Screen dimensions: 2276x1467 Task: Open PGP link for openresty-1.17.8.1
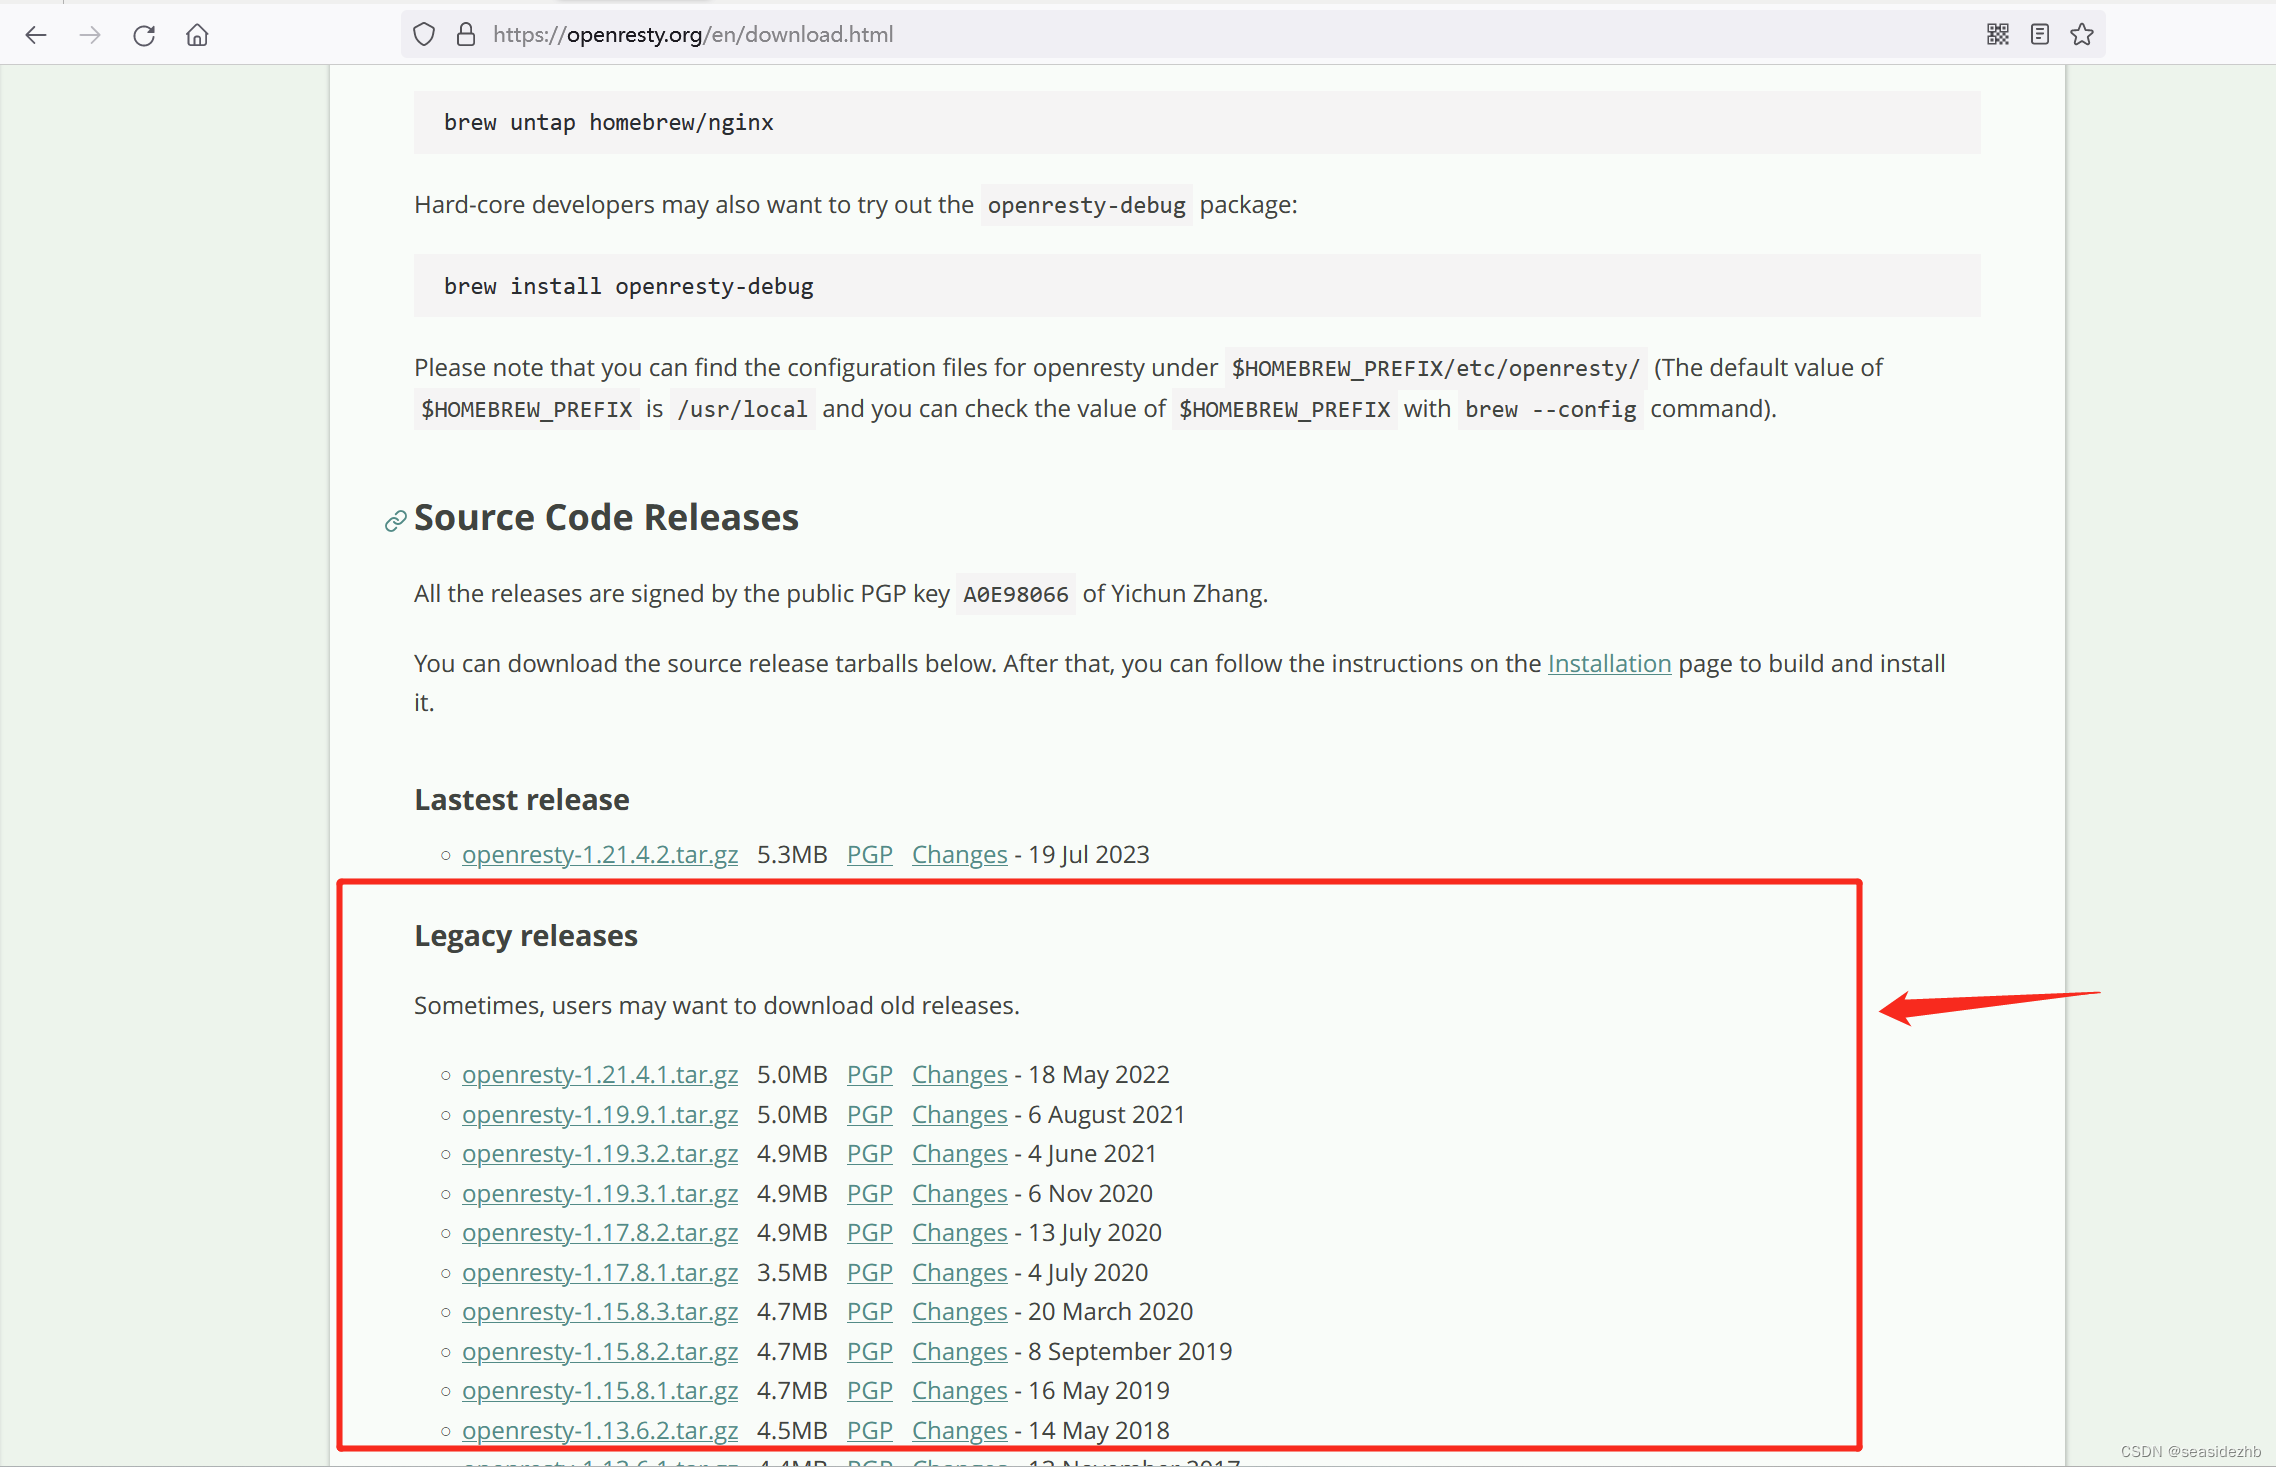(870, 1273)
